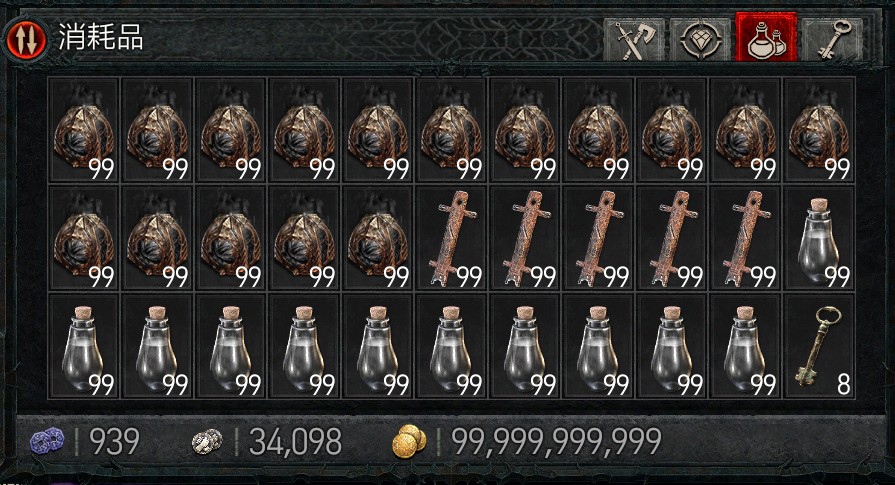Select the brass key stack of 8

tap(819, 346)
